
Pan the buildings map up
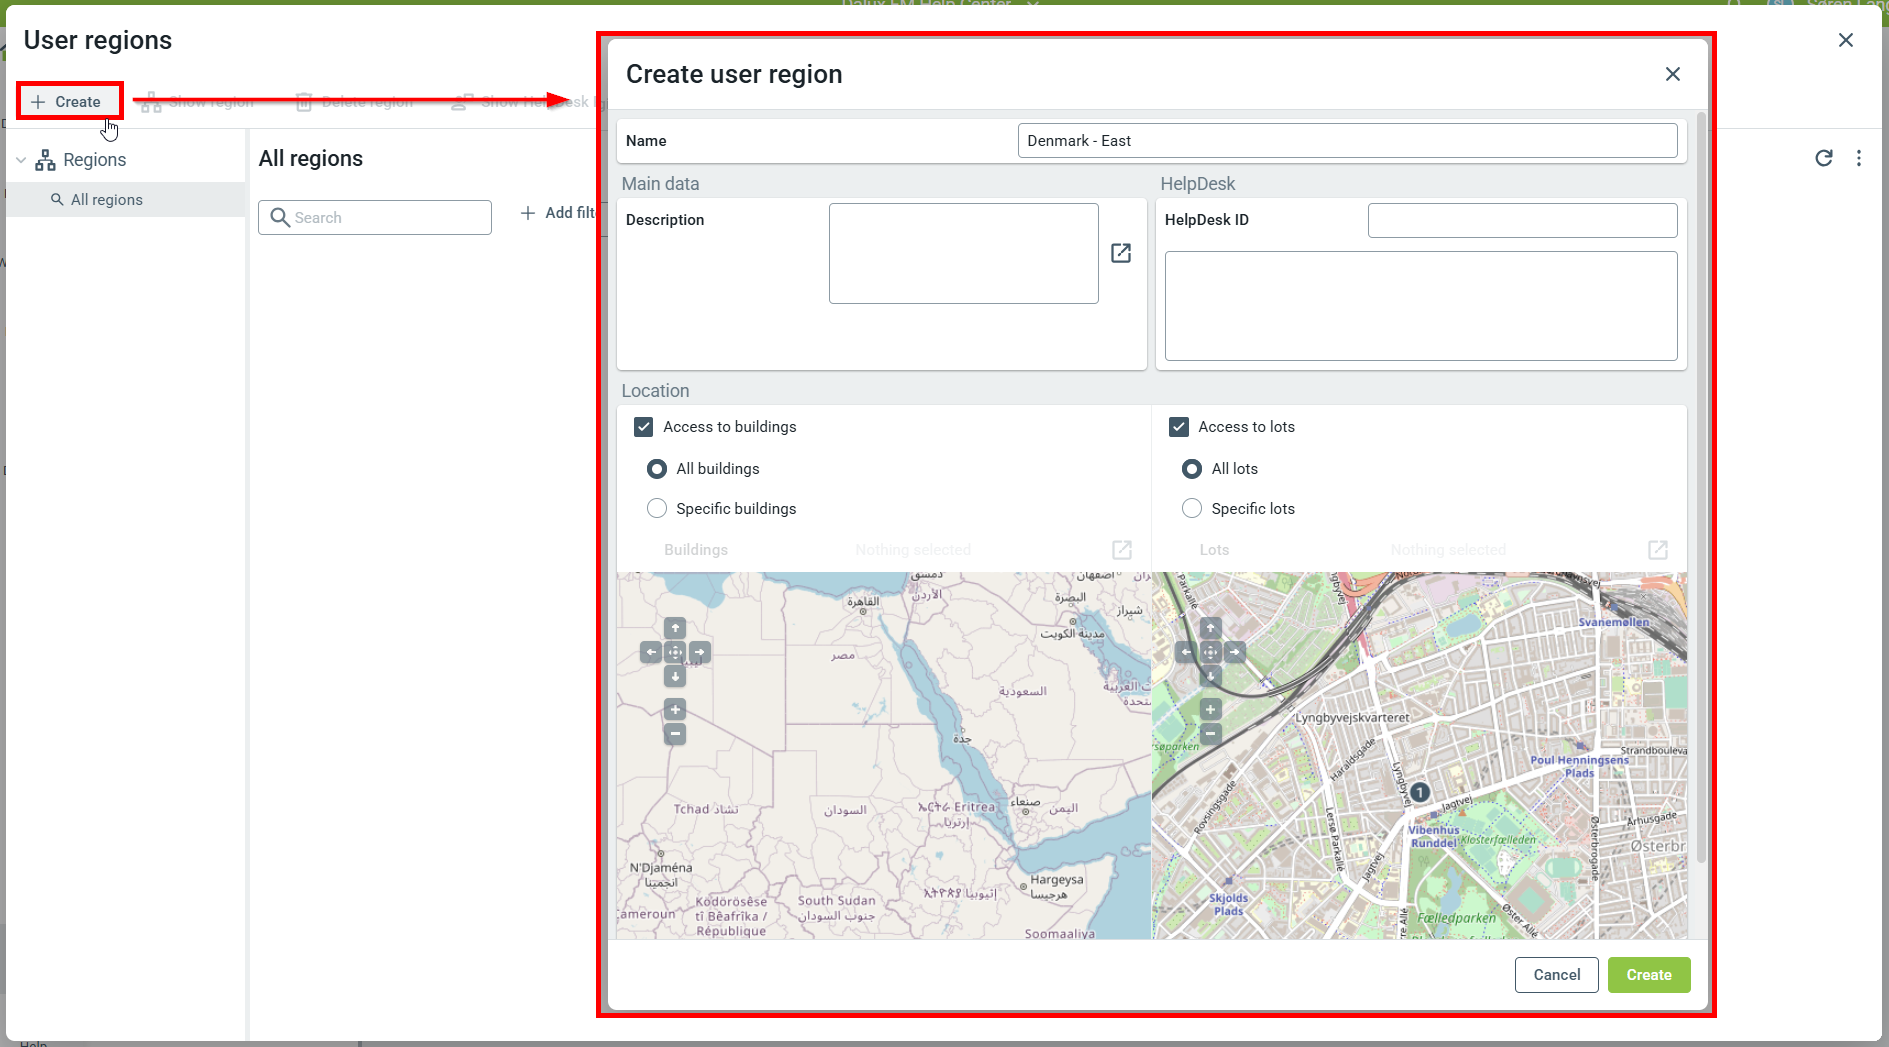[675, 628]
